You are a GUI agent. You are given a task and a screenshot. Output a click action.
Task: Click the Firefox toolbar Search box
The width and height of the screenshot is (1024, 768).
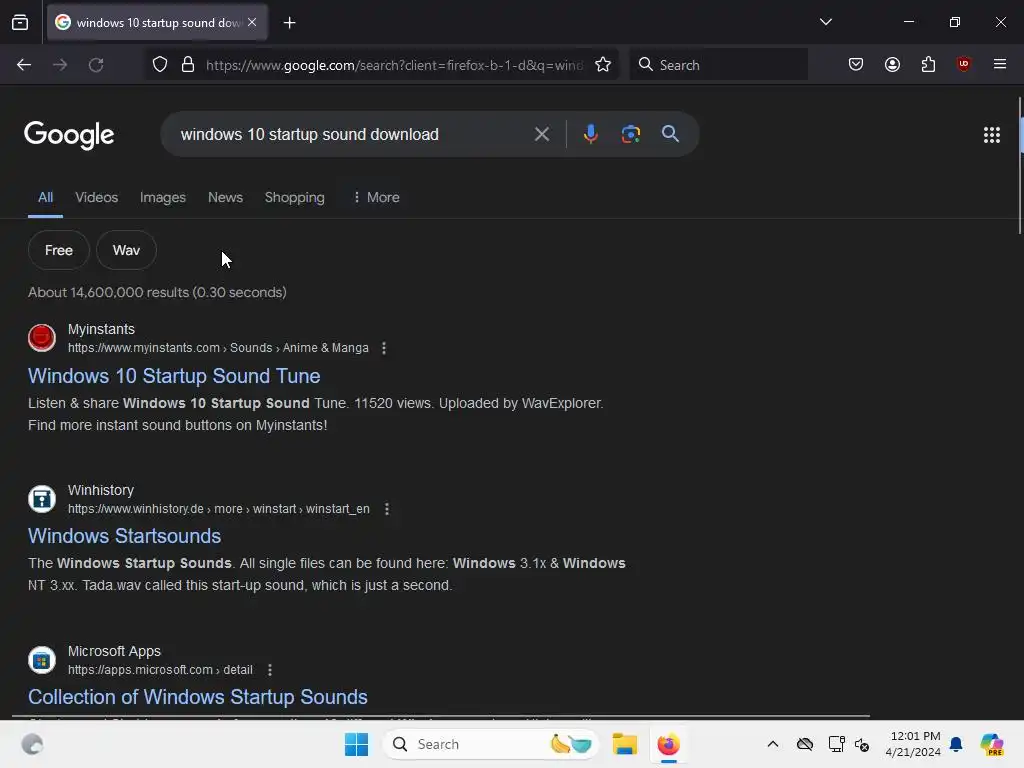click(x=718, y=65)
